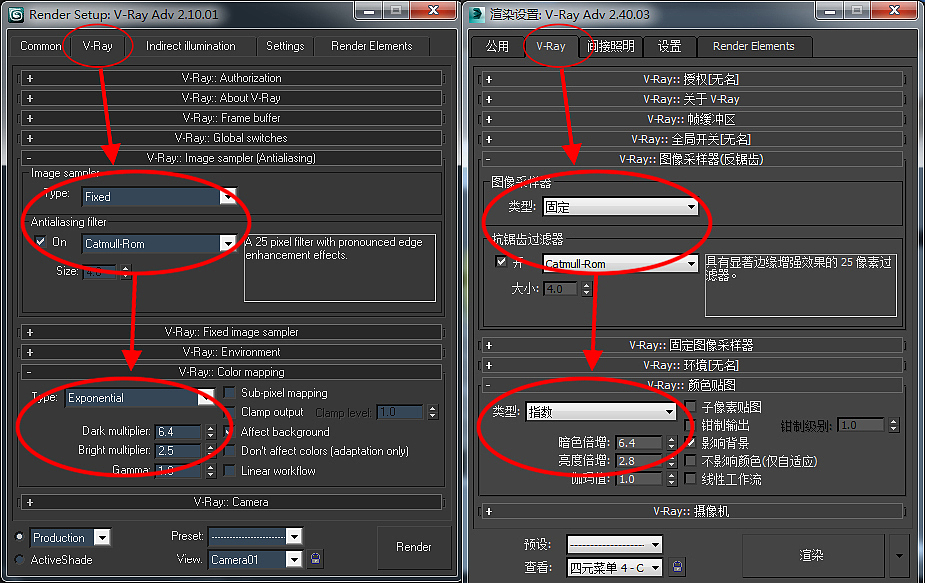Viewport: 925px width, 583px height.
Task: Open the Preset dropdown in English window
Action: (255, 536)
